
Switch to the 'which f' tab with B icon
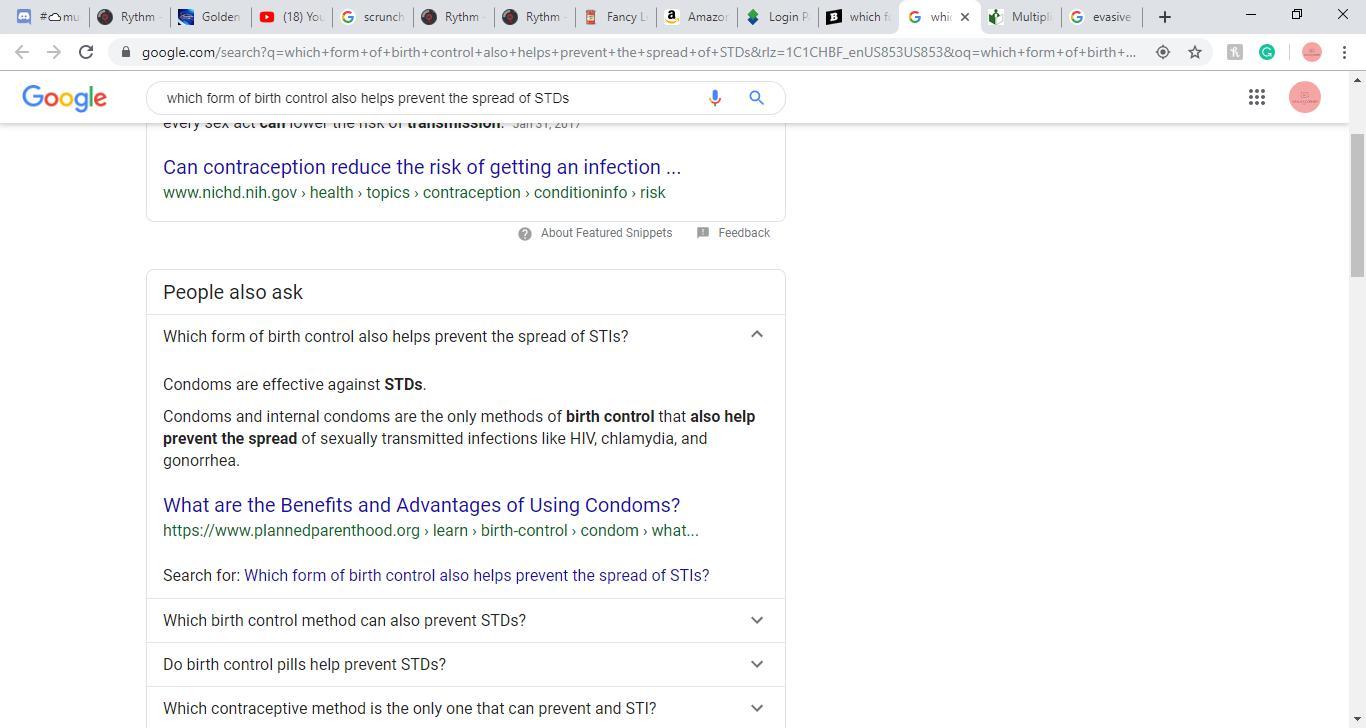(x=859, y=17)
